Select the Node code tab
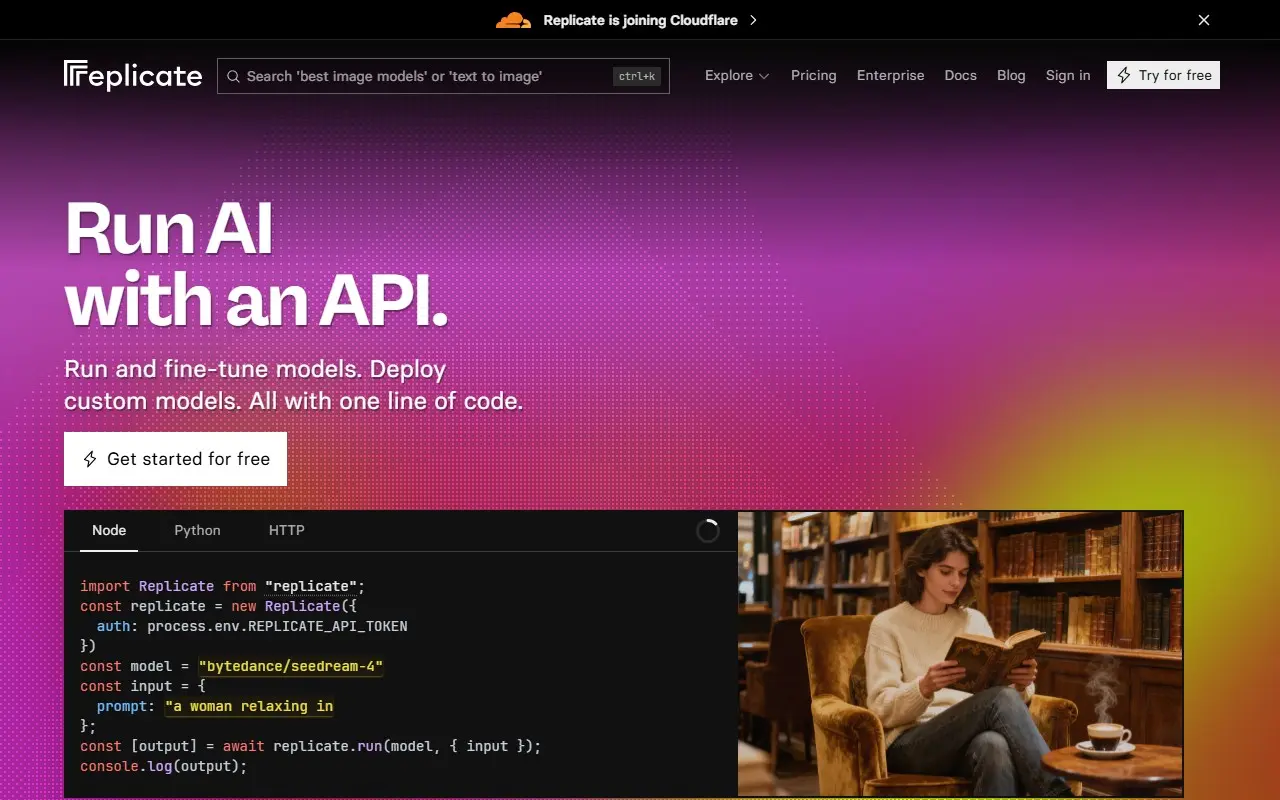 point(109,531)
